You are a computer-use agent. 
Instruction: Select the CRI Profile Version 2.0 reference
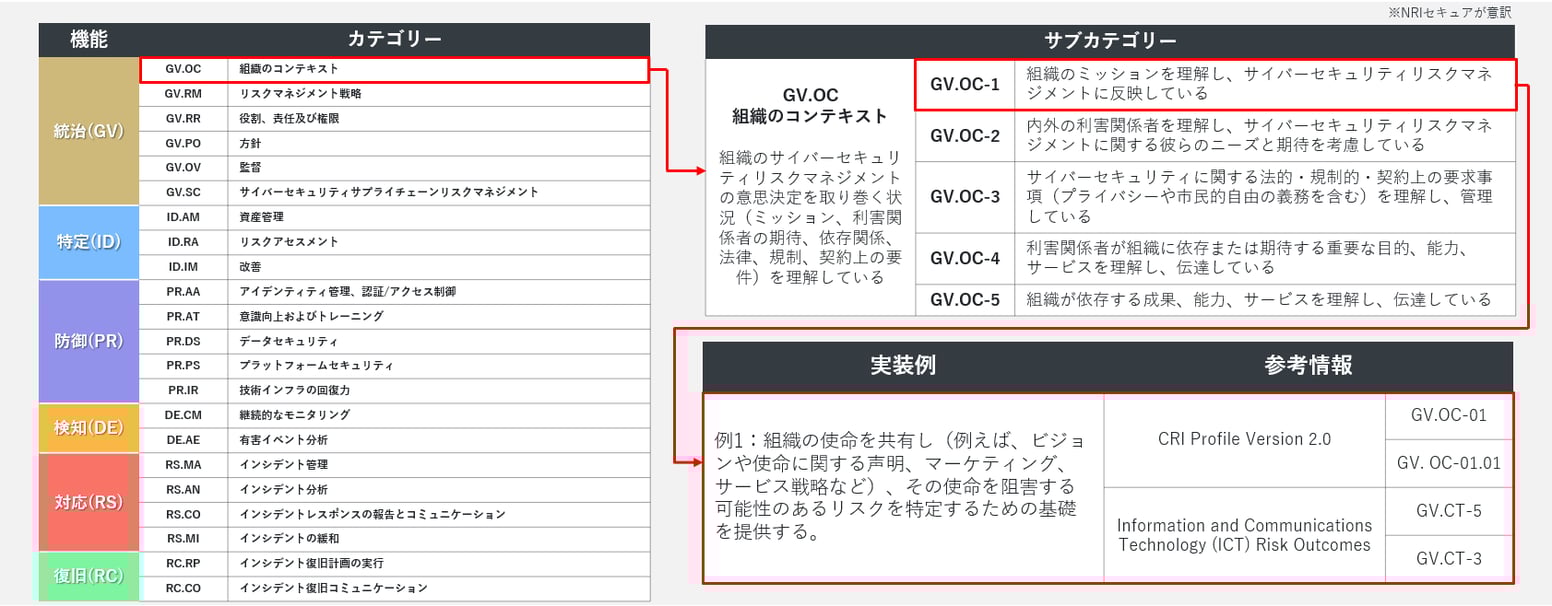click(1244, 439)
